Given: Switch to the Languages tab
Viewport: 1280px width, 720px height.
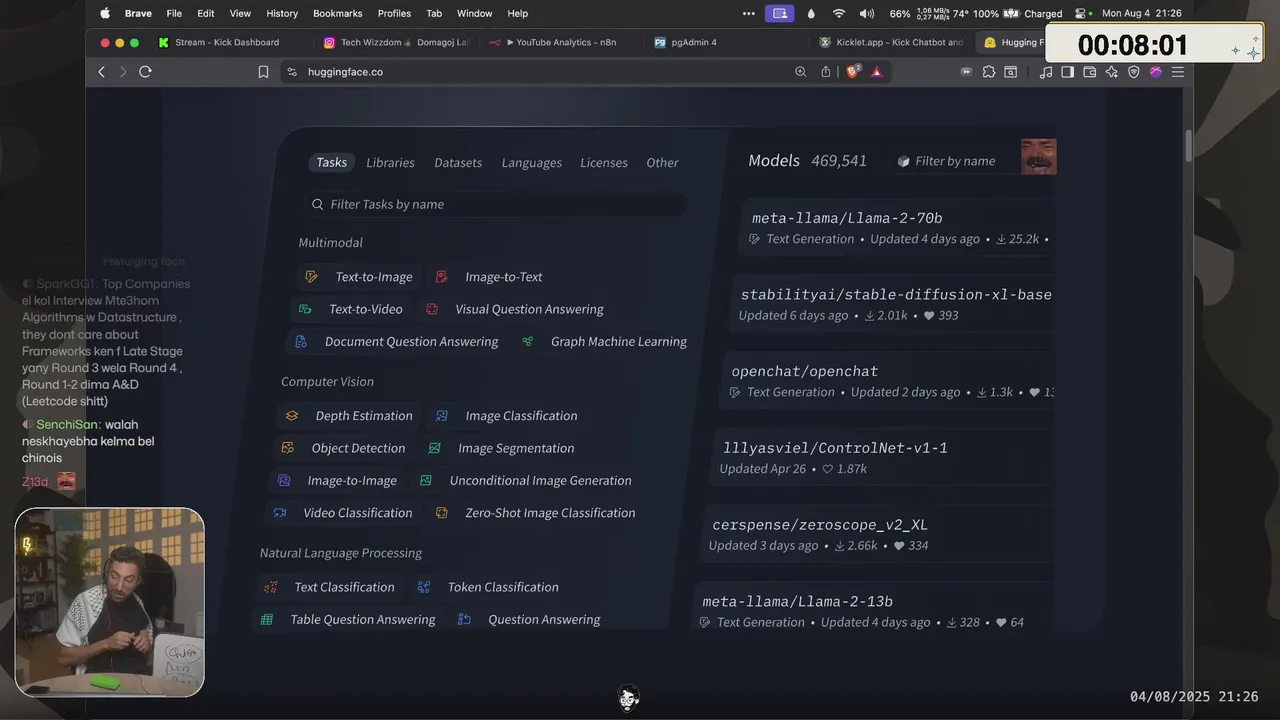Looking at the screenshot, I should (x=531, y=163).
